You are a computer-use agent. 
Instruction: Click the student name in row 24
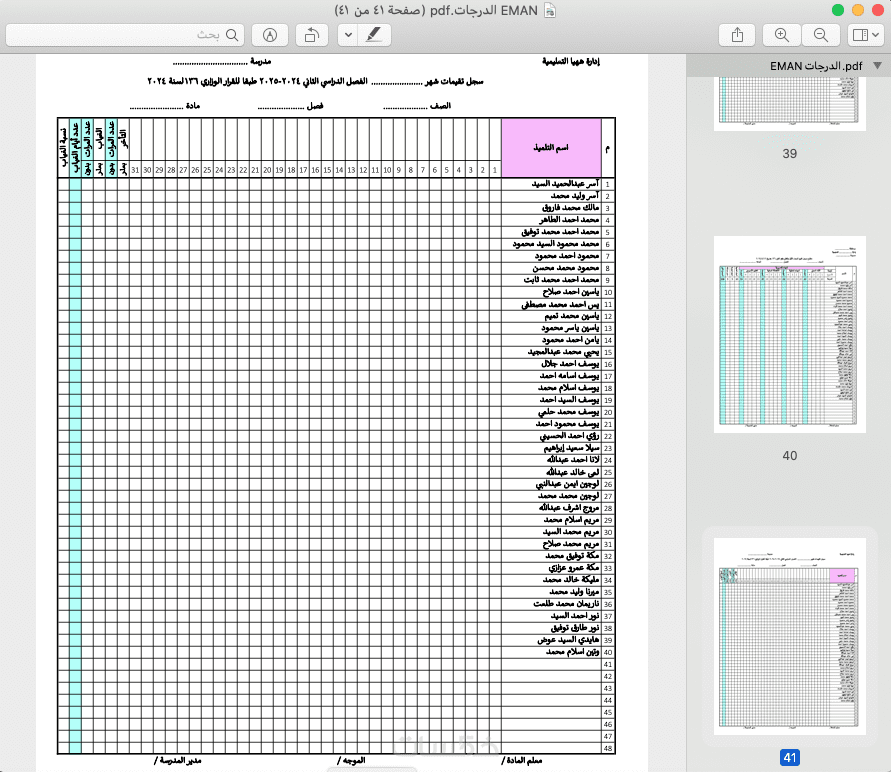(573, 460)
